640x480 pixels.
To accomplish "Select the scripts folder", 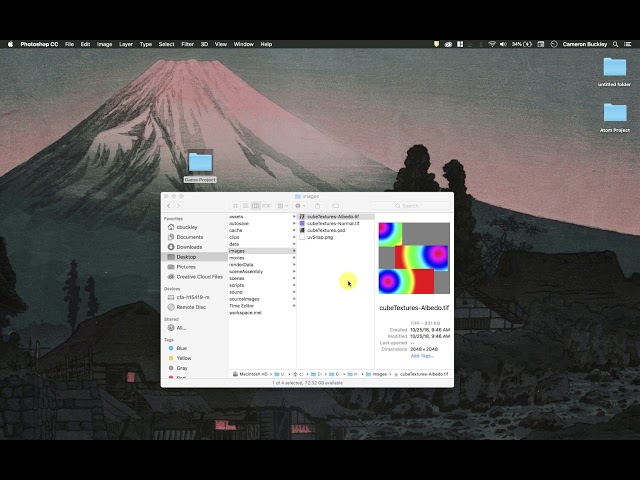I will click(x=262, y=285).
